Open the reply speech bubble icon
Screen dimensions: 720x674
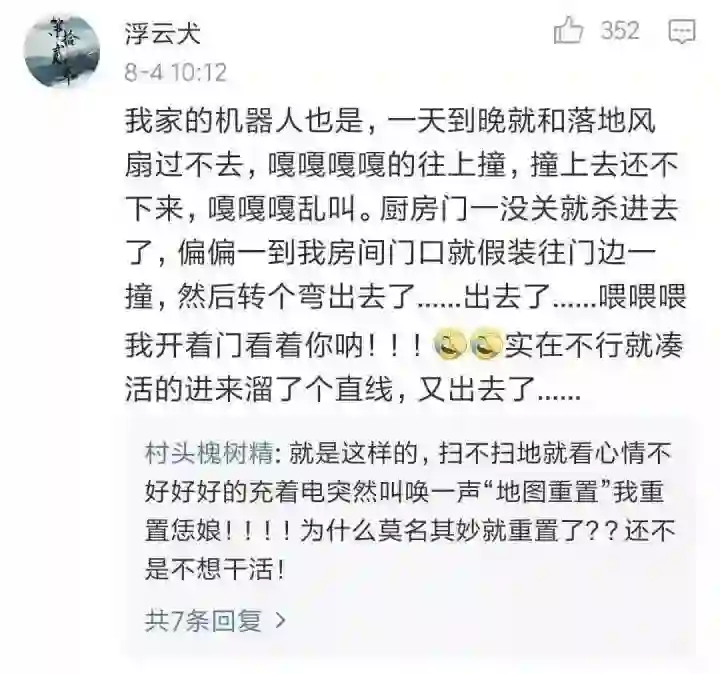(682, 32)
